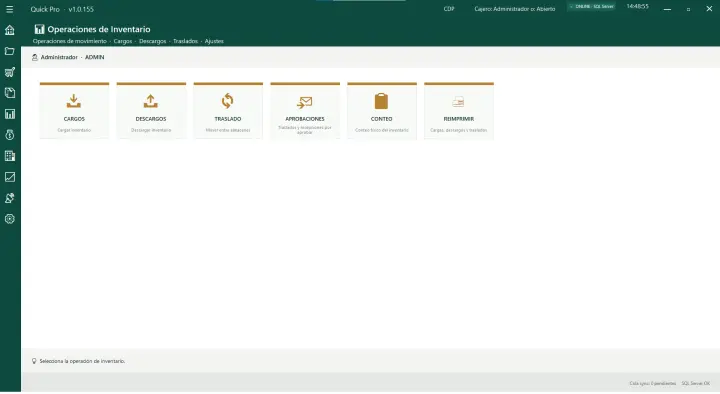
Task: Click 'SQL Server OK' in status bar
Action: pos(696,383)
